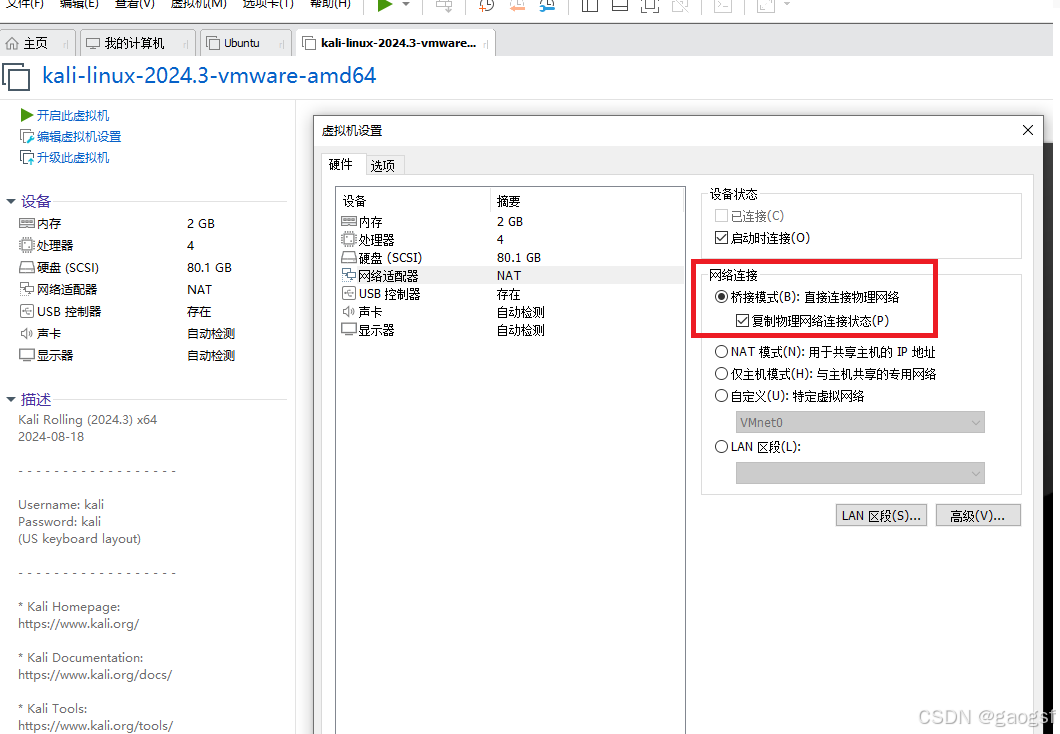Open the 帮助(H) menu
The height and width of the screenshot is (734, 1060).
tap(330, 4)
